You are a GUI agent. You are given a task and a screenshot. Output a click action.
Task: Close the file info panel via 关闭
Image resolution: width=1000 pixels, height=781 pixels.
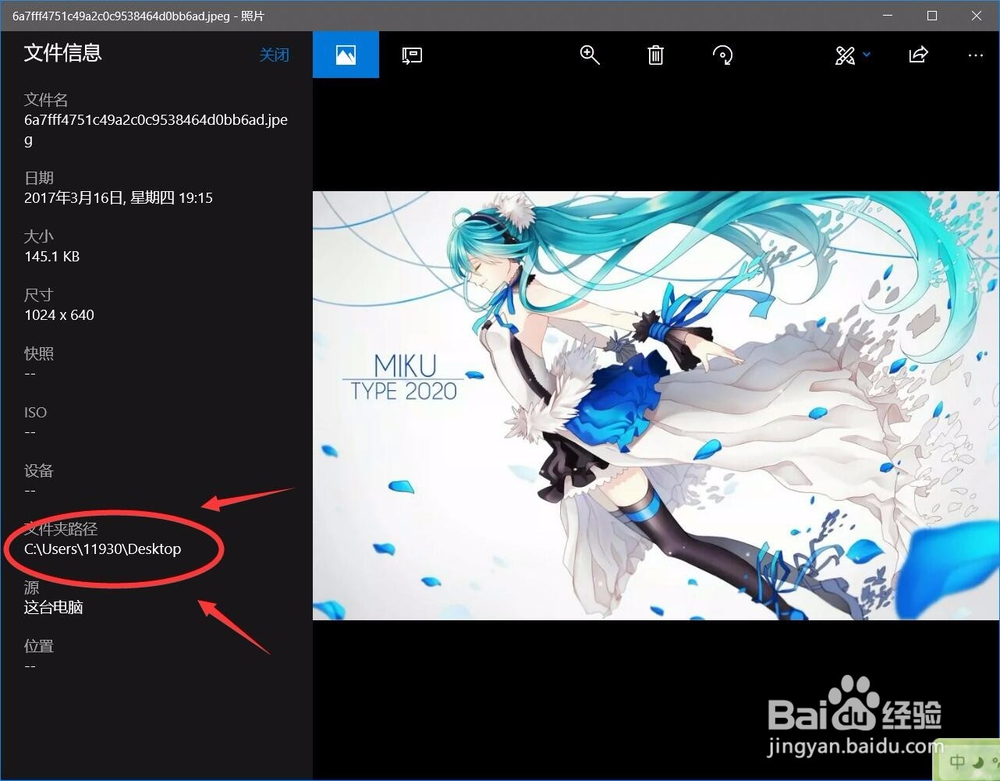click(x=274, y=55)
